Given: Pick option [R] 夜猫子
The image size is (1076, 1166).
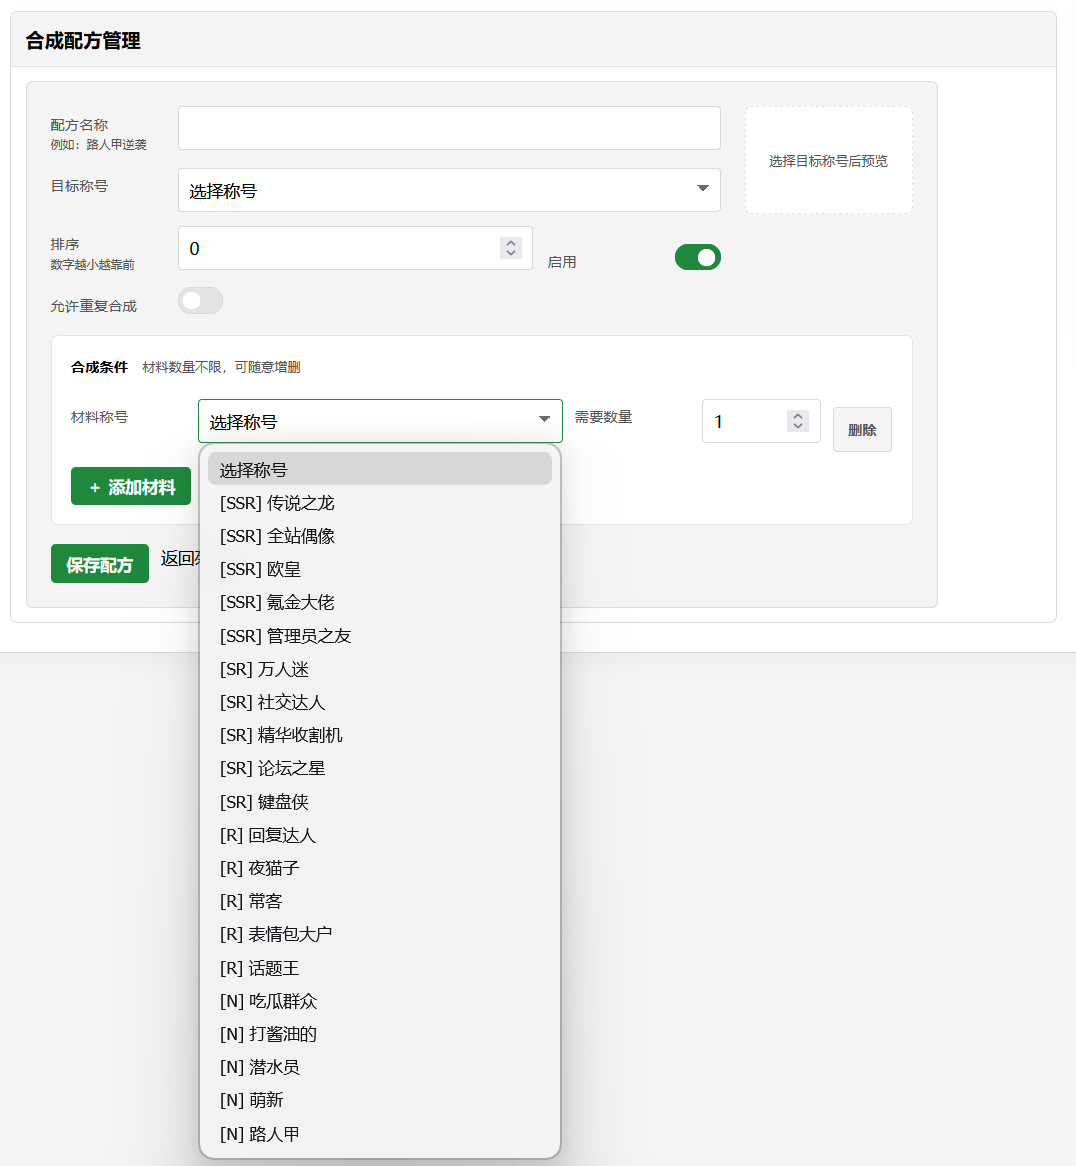Looking at the screenshot, I should point(380,868).
